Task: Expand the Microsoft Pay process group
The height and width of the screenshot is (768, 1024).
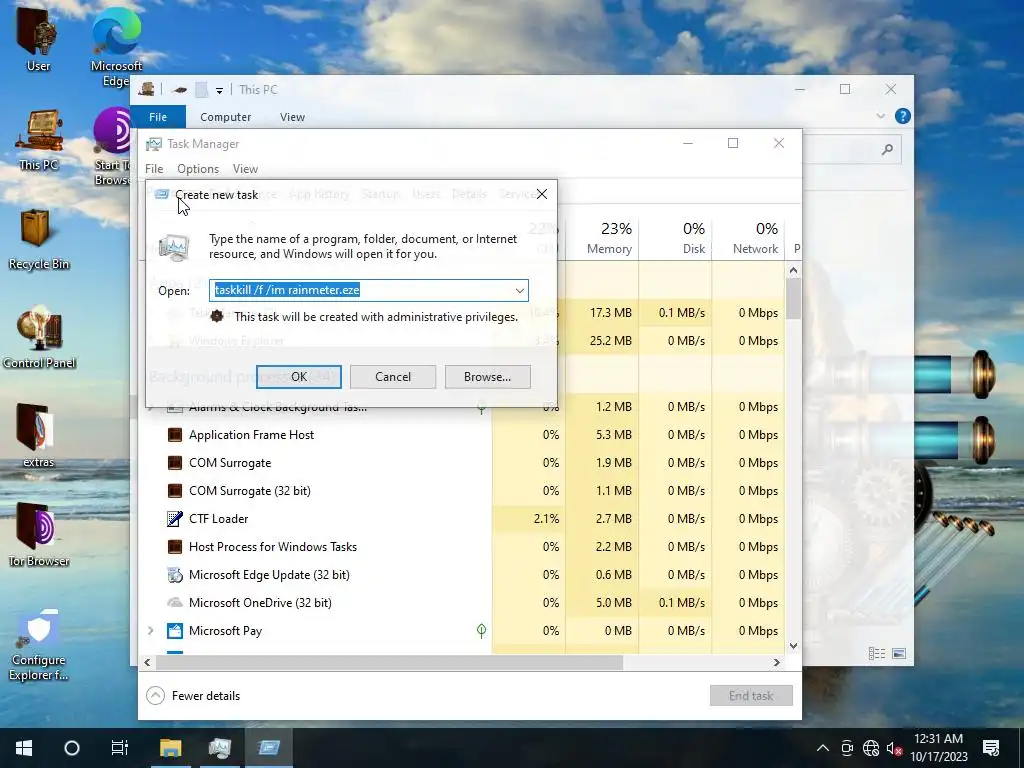Action: coord(151,631)
